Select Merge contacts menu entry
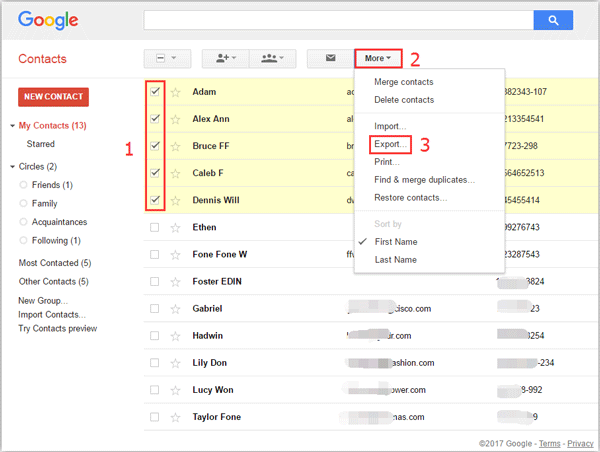 point(403,82)
